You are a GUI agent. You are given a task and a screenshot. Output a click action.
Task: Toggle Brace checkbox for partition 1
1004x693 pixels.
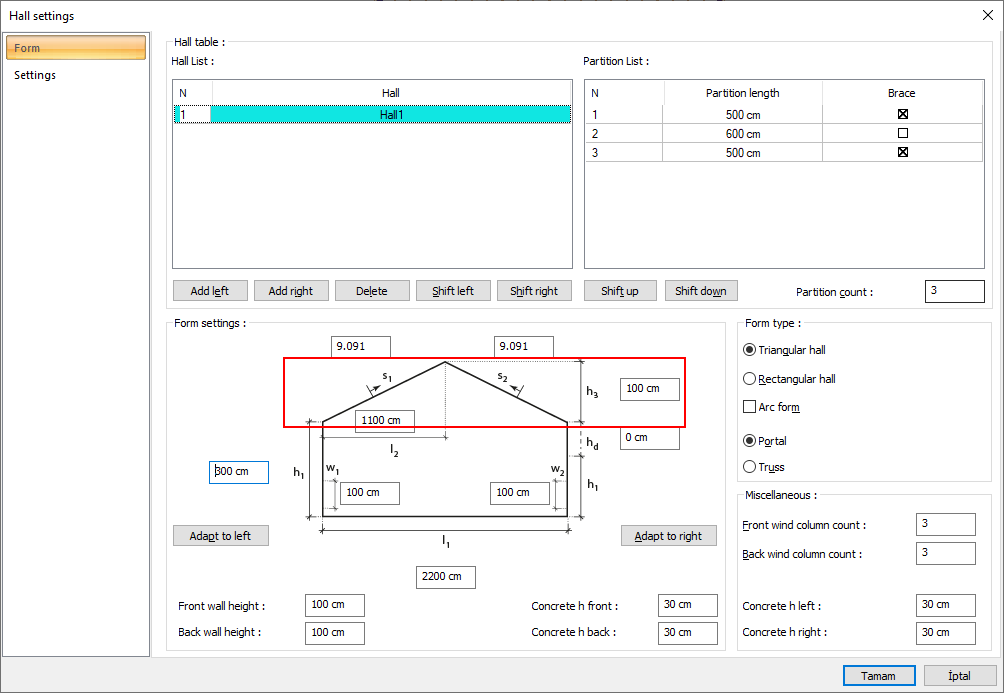click(902, 114)
